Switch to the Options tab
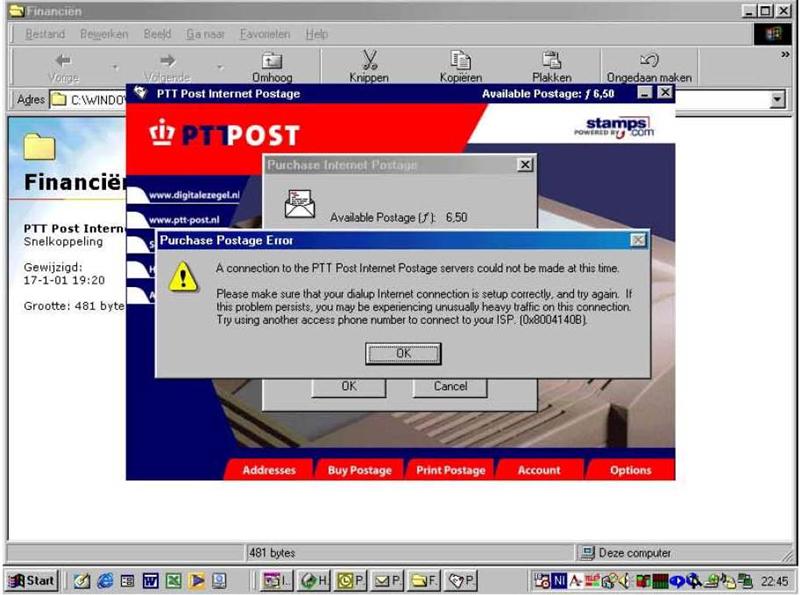 [x=631, y=470]
